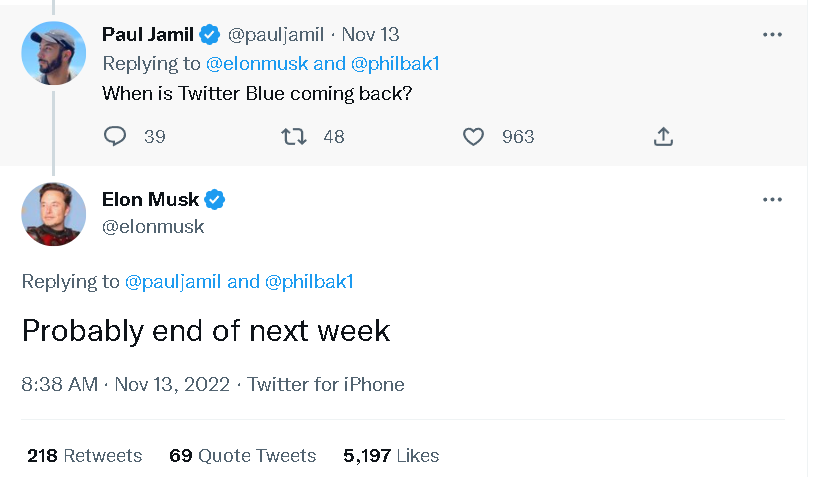
Task: Click the reply icon on Paul Jamil's tweet
Action: click(x=116, y=137)
